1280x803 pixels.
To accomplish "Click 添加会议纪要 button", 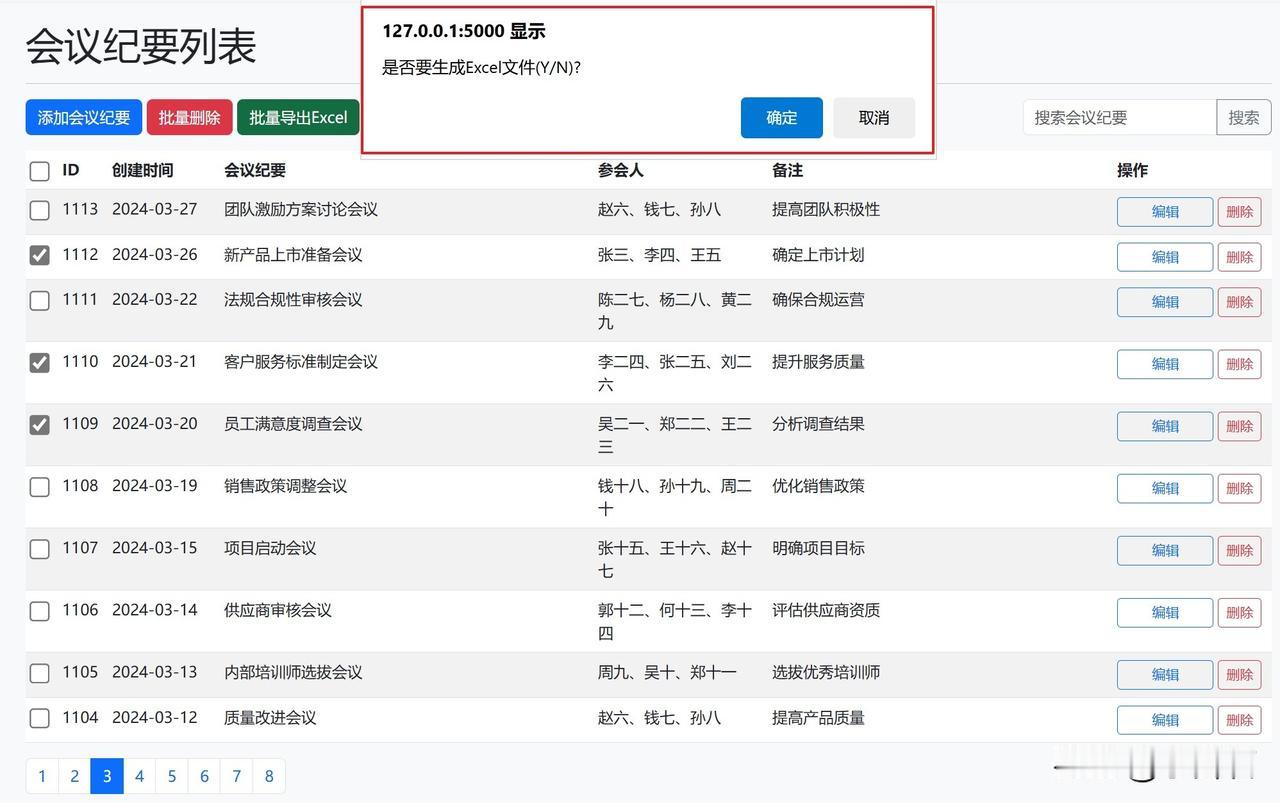I will [84, 117].
